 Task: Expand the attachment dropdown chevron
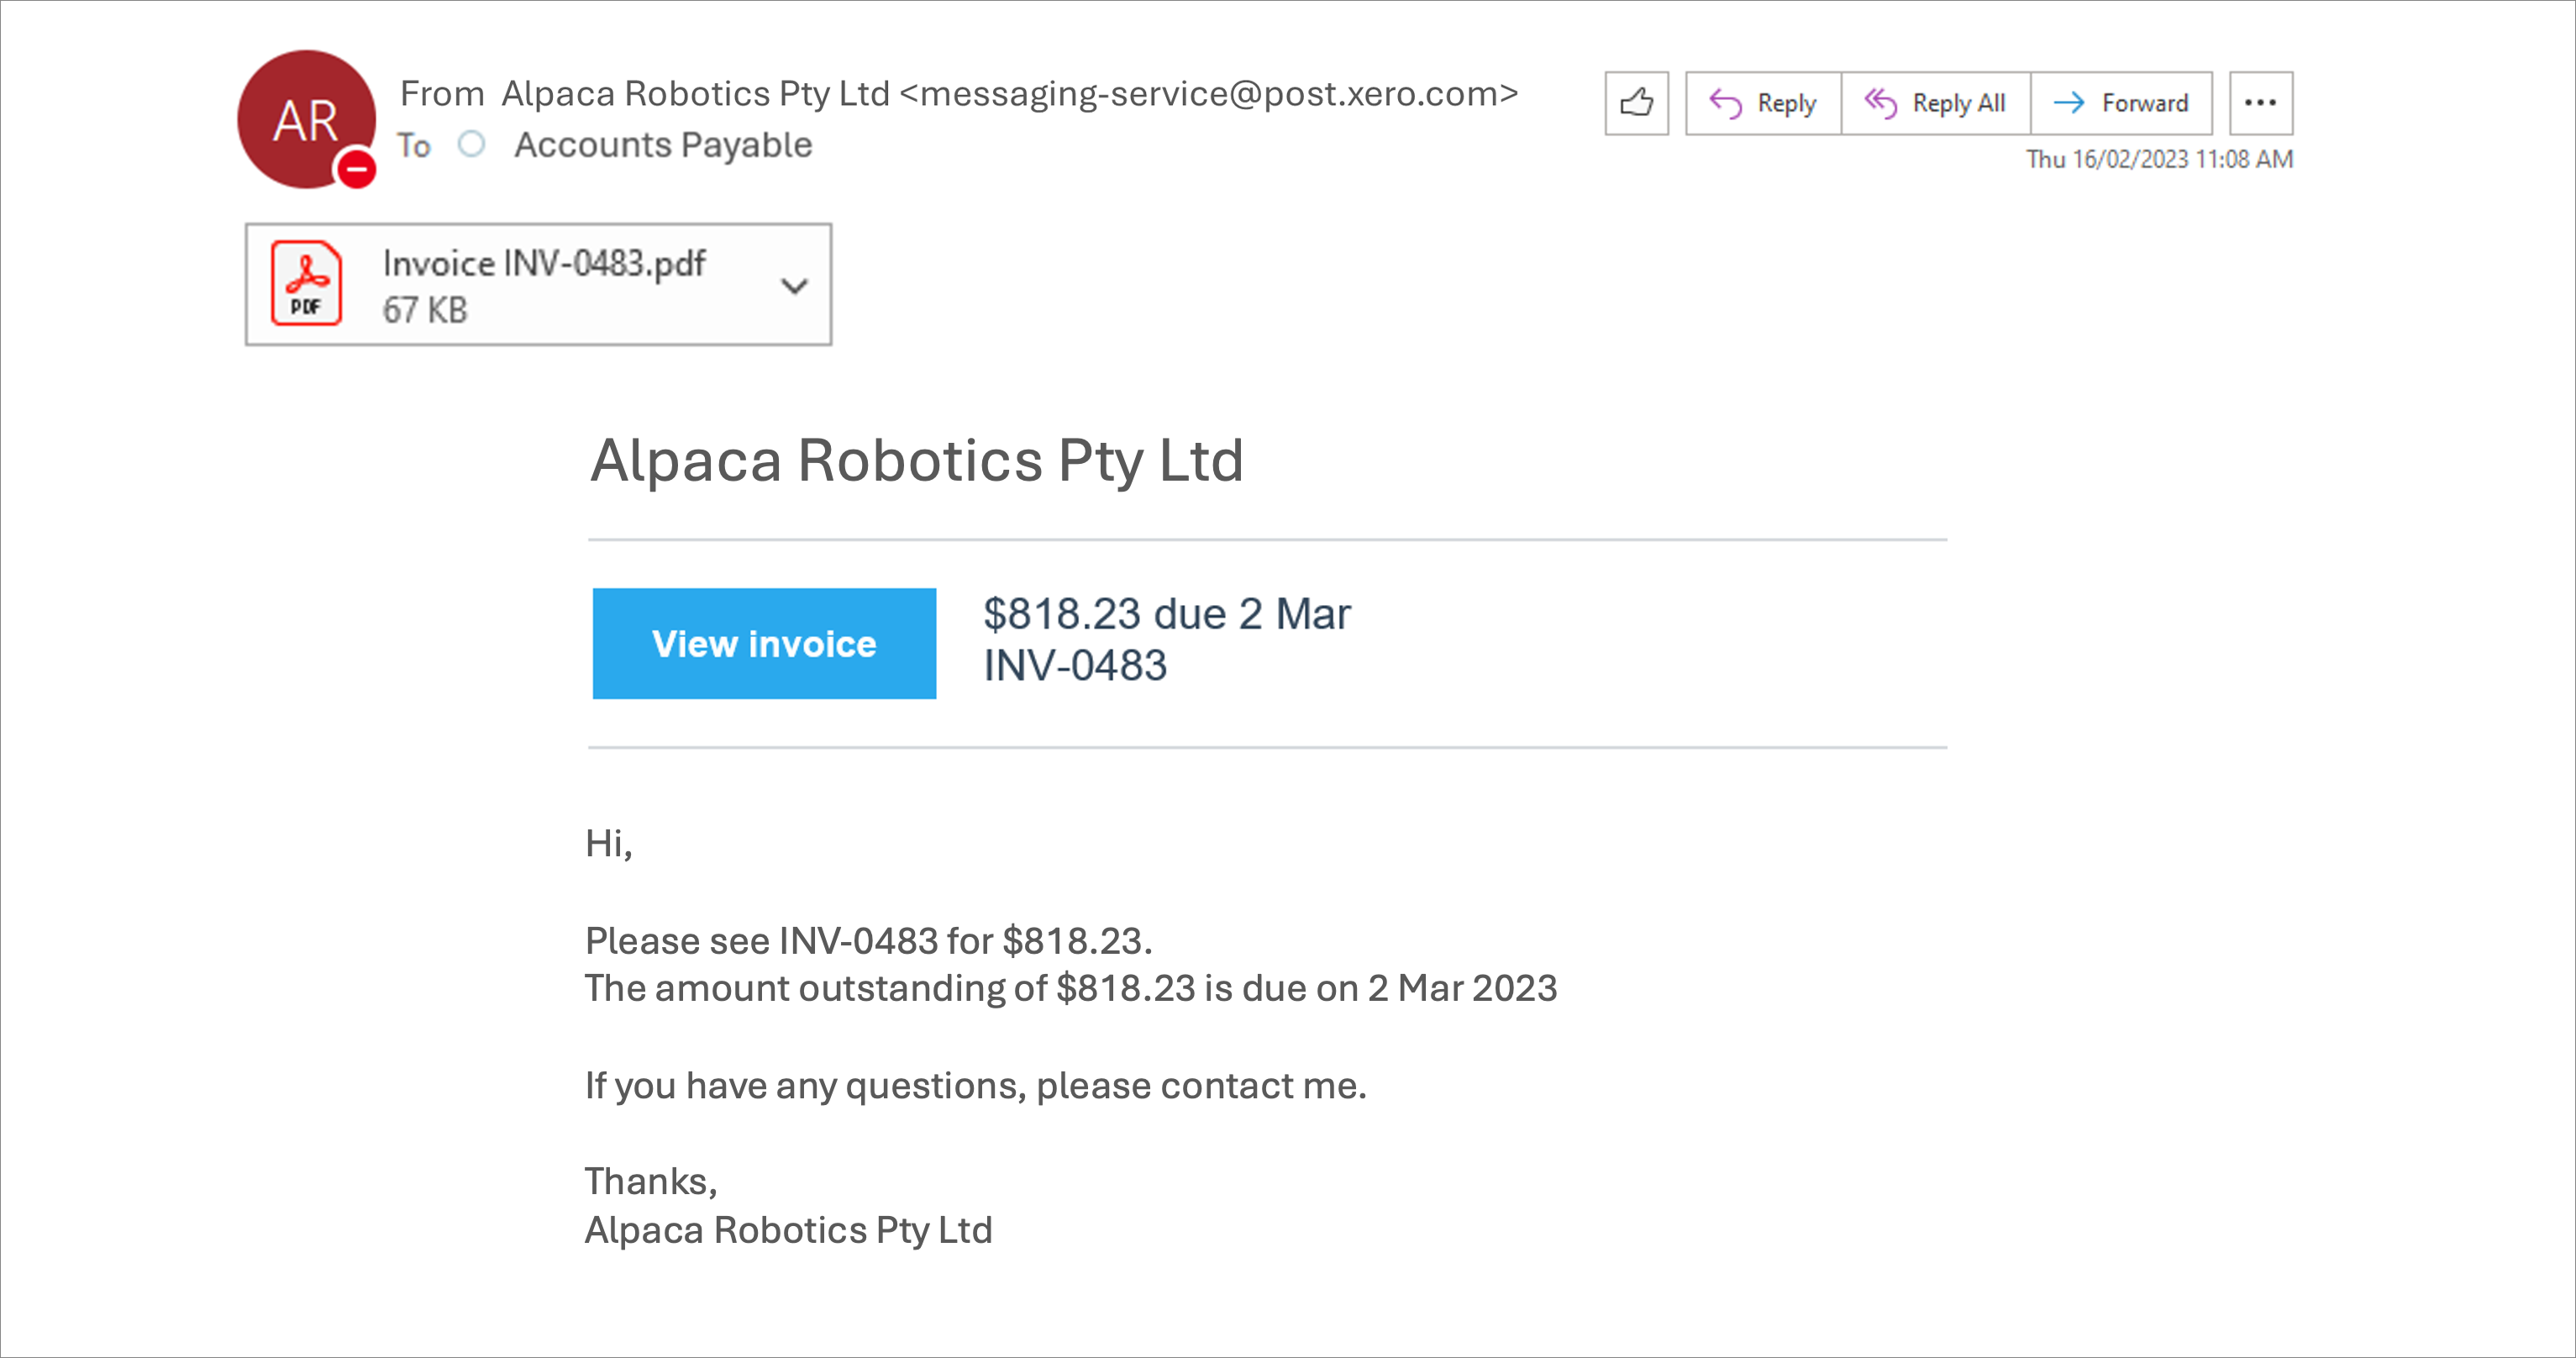point(794,286)
